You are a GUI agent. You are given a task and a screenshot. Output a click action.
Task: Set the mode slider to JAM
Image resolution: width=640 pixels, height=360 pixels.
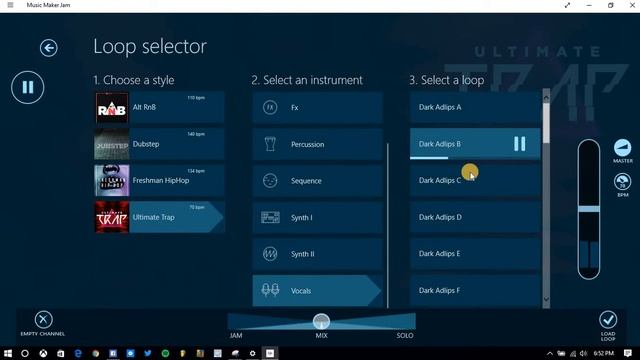(x=236, y=335)
